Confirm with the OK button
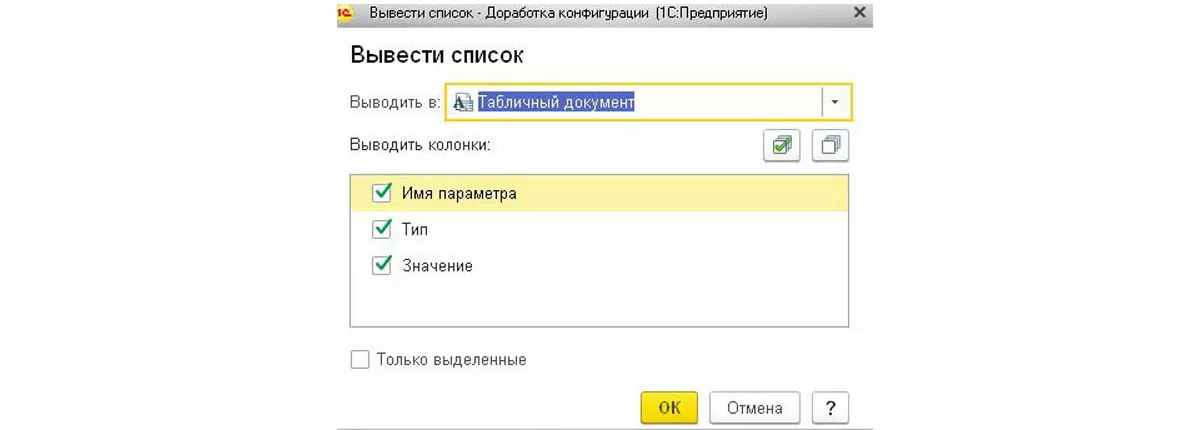The width and height of the screenshot is (1200, 430). coord(670,407)
